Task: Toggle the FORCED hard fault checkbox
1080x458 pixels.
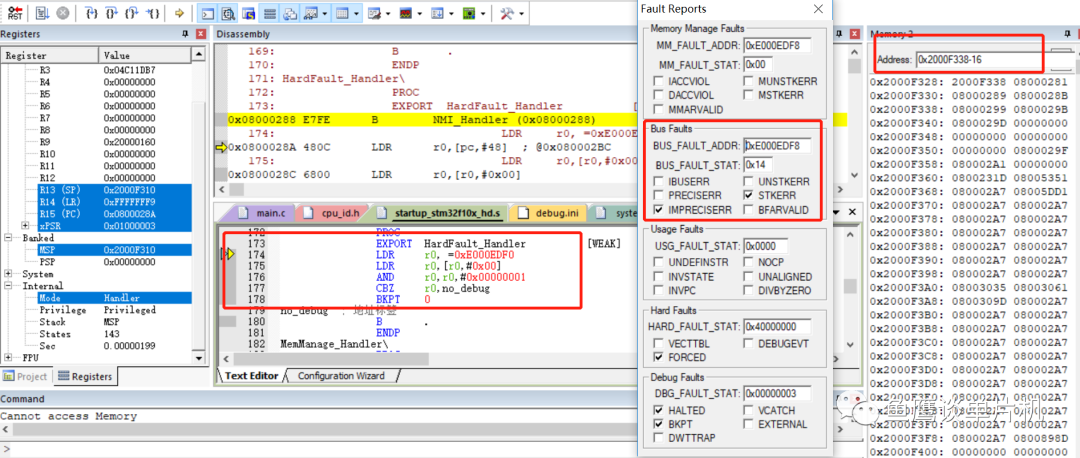Action: [x=659, y=357]
